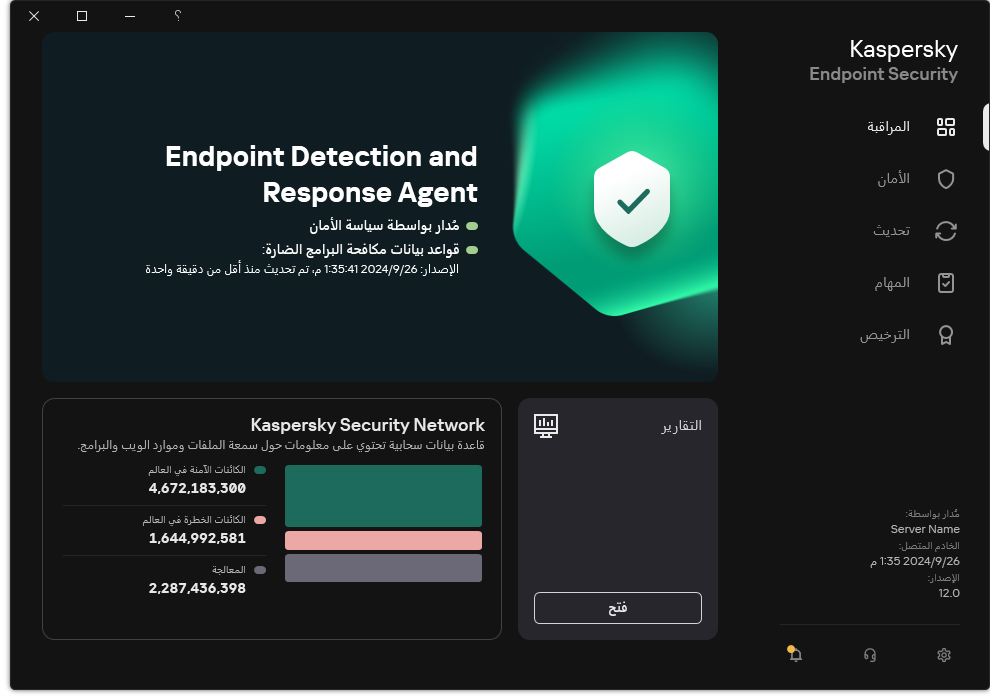This screenshot has width=990, height=700.
Task: Click the support headset icon
Action: pyautogui.click(x=869, y=654)
